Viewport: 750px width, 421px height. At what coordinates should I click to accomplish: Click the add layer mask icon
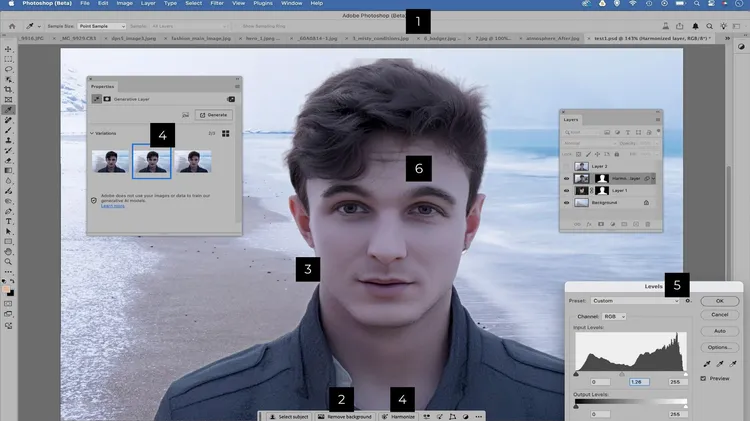tap(601, 224)
